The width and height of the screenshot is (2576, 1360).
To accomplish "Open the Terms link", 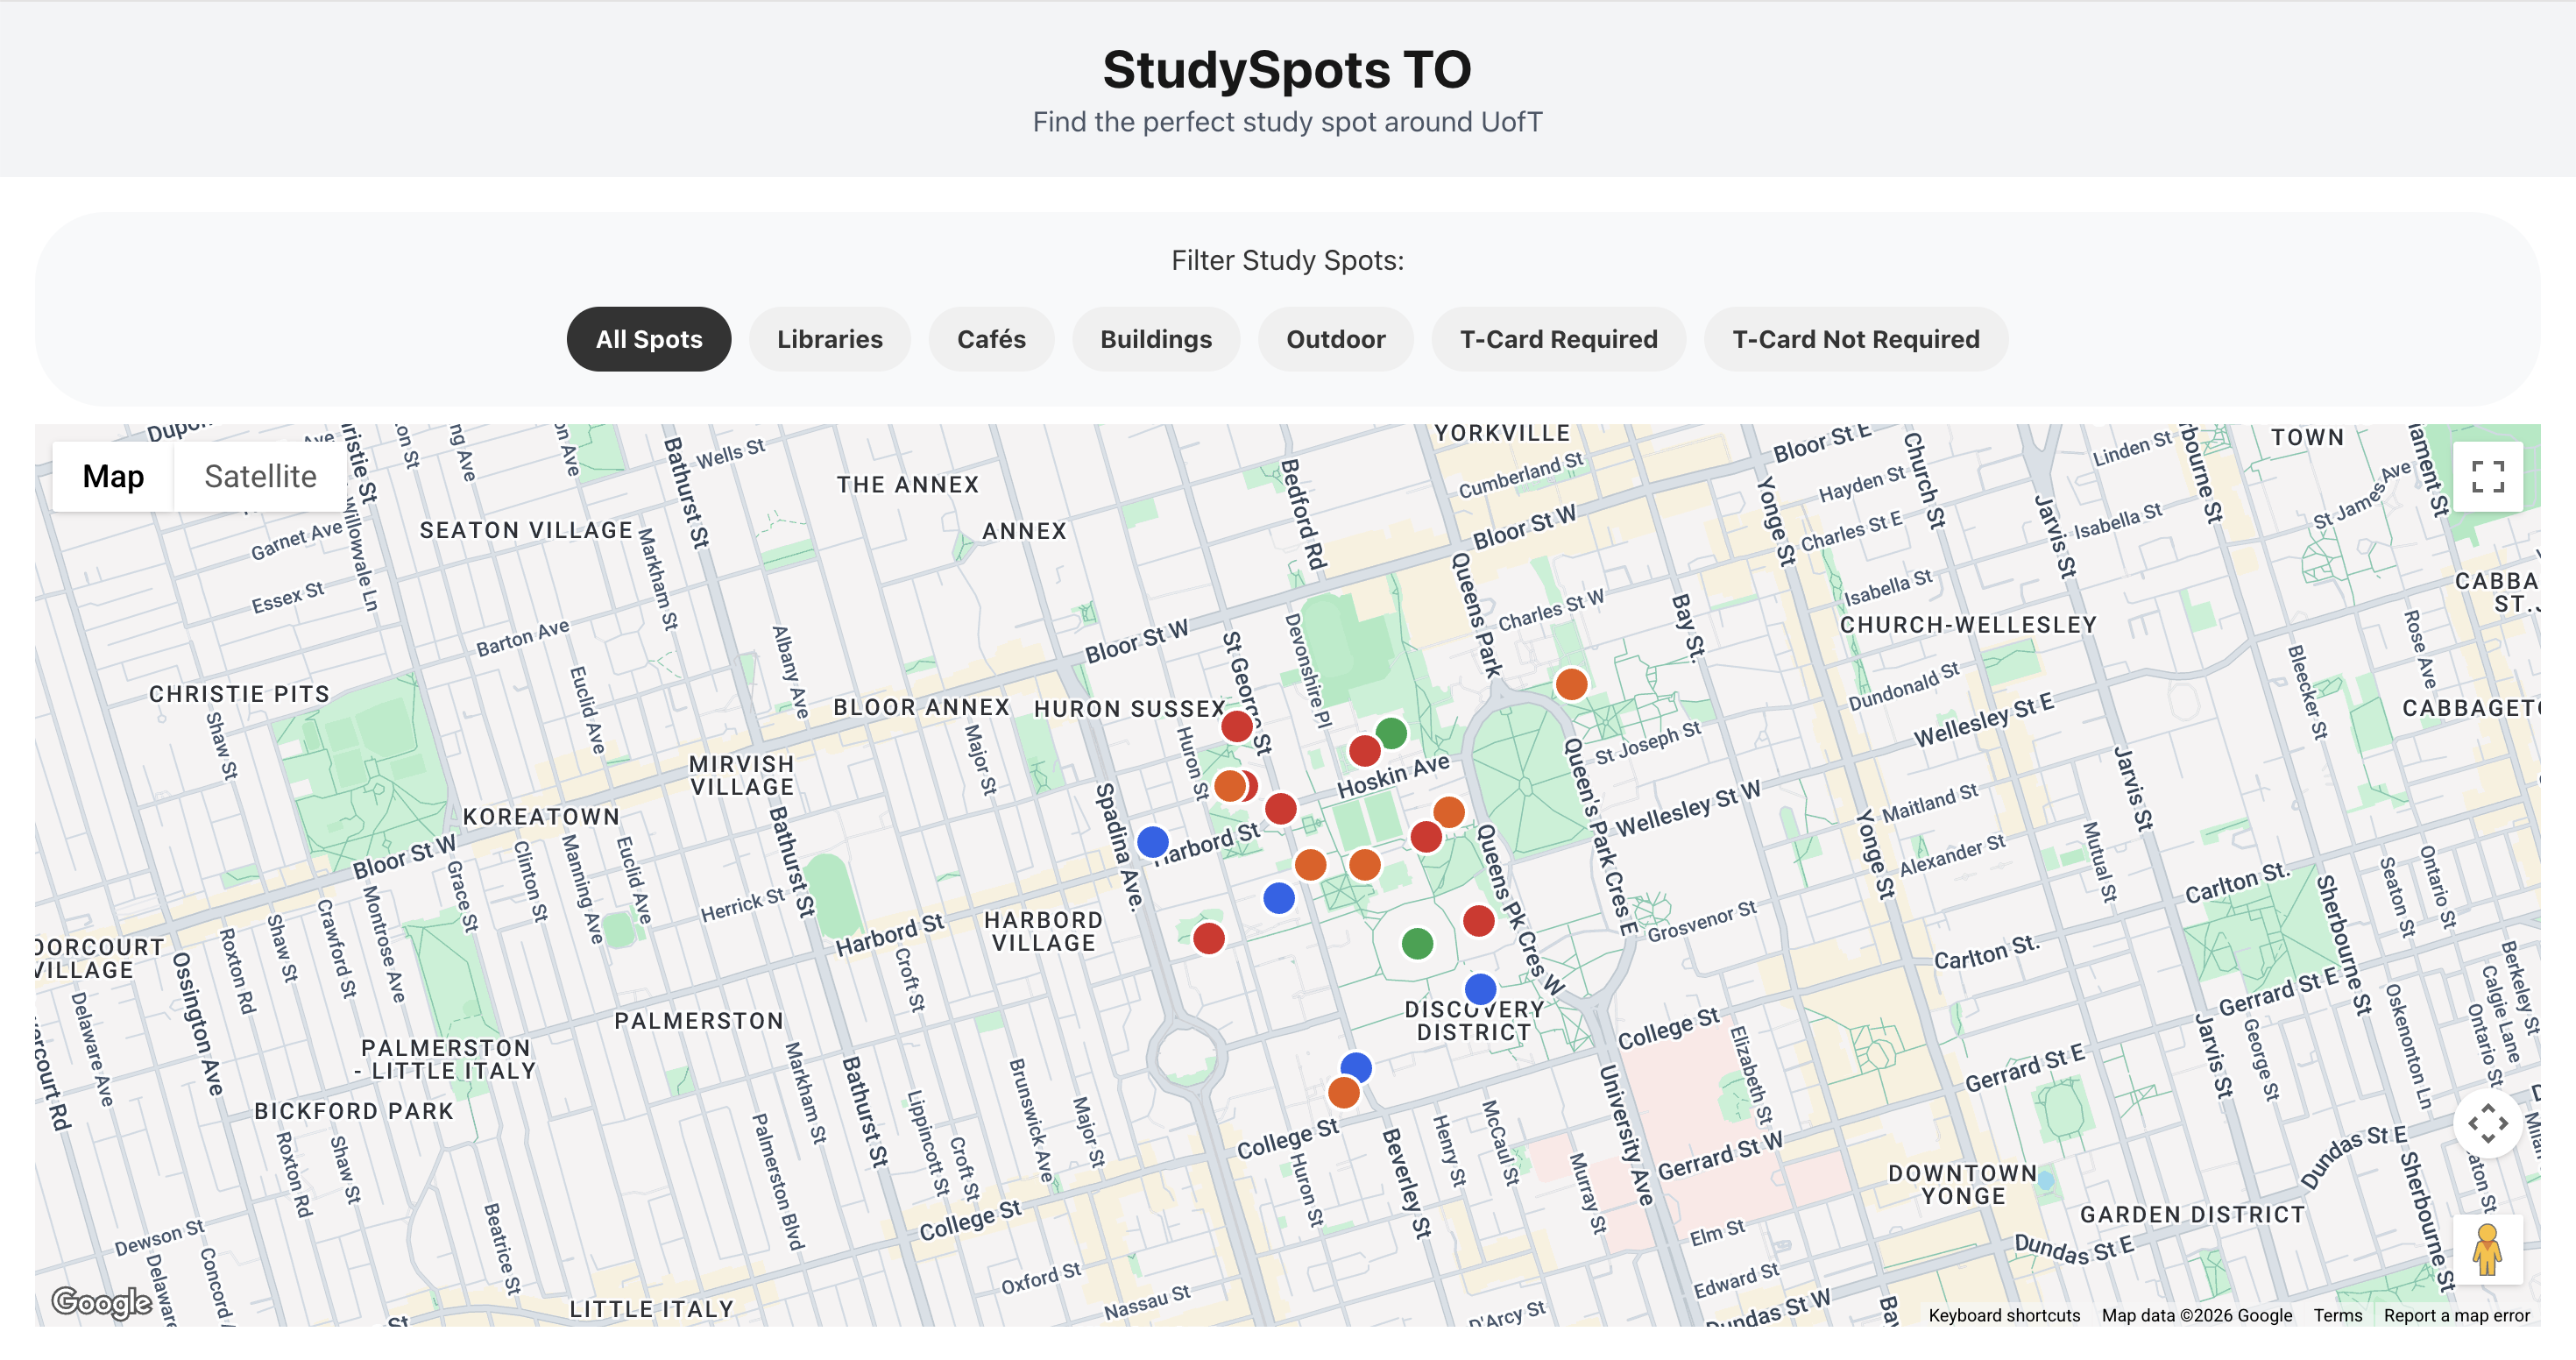I will [2338, 1315].
